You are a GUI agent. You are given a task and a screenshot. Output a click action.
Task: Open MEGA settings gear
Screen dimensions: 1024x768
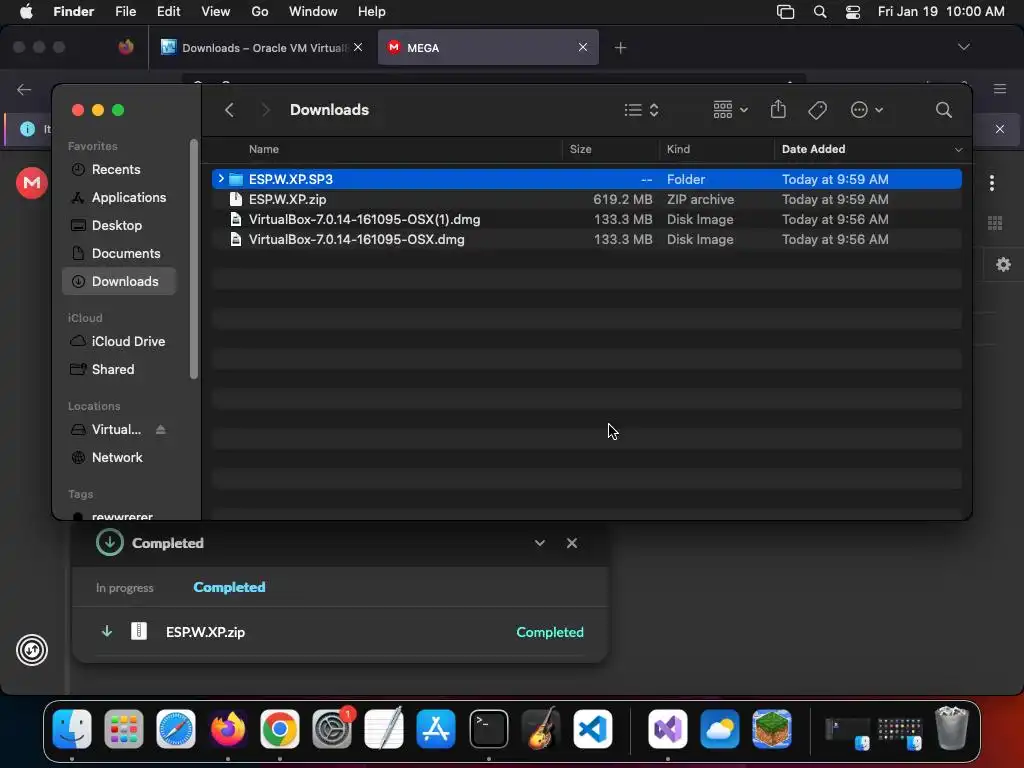[1003, 264]
